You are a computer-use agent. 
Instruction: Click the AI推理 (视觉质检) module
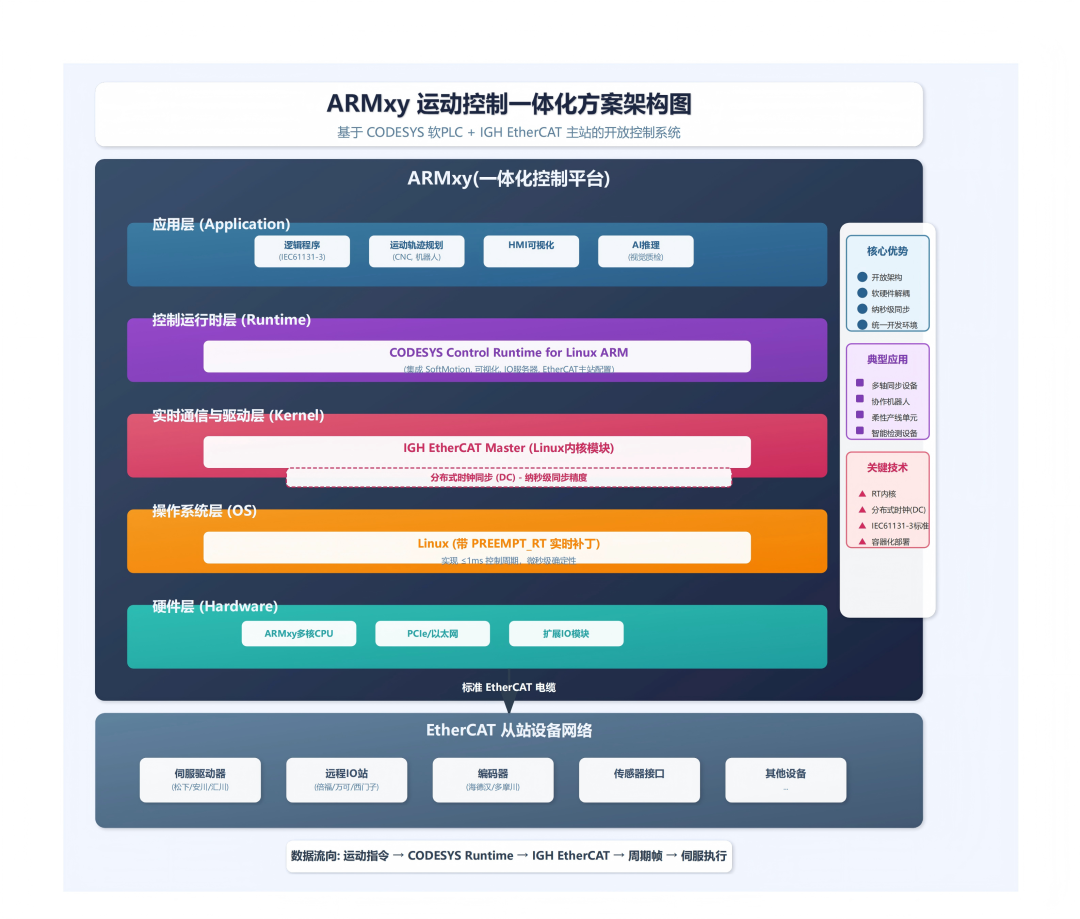coord(646,251)
